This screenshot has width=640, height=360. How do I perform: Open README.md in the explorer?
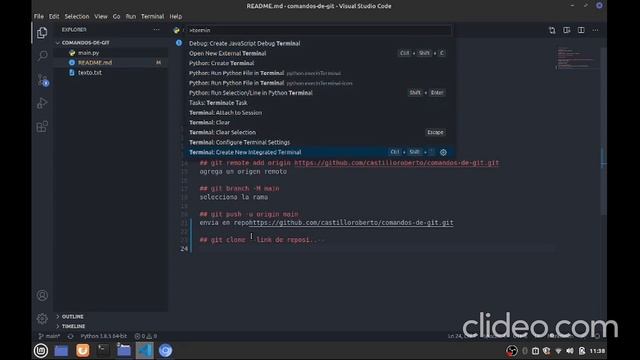coord(95,62)
